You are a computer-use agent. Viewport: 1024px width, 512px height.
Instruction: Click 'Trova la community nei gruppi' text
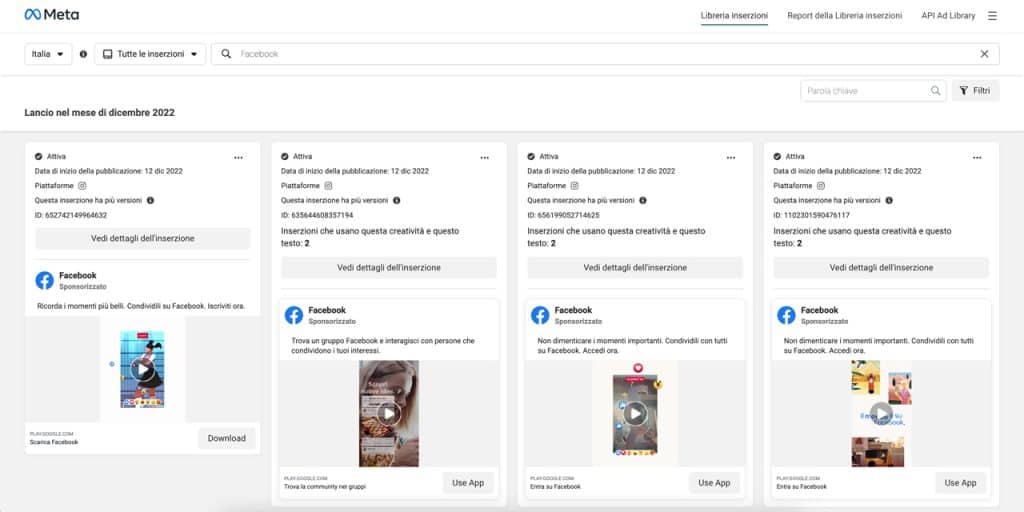(325, 487)
